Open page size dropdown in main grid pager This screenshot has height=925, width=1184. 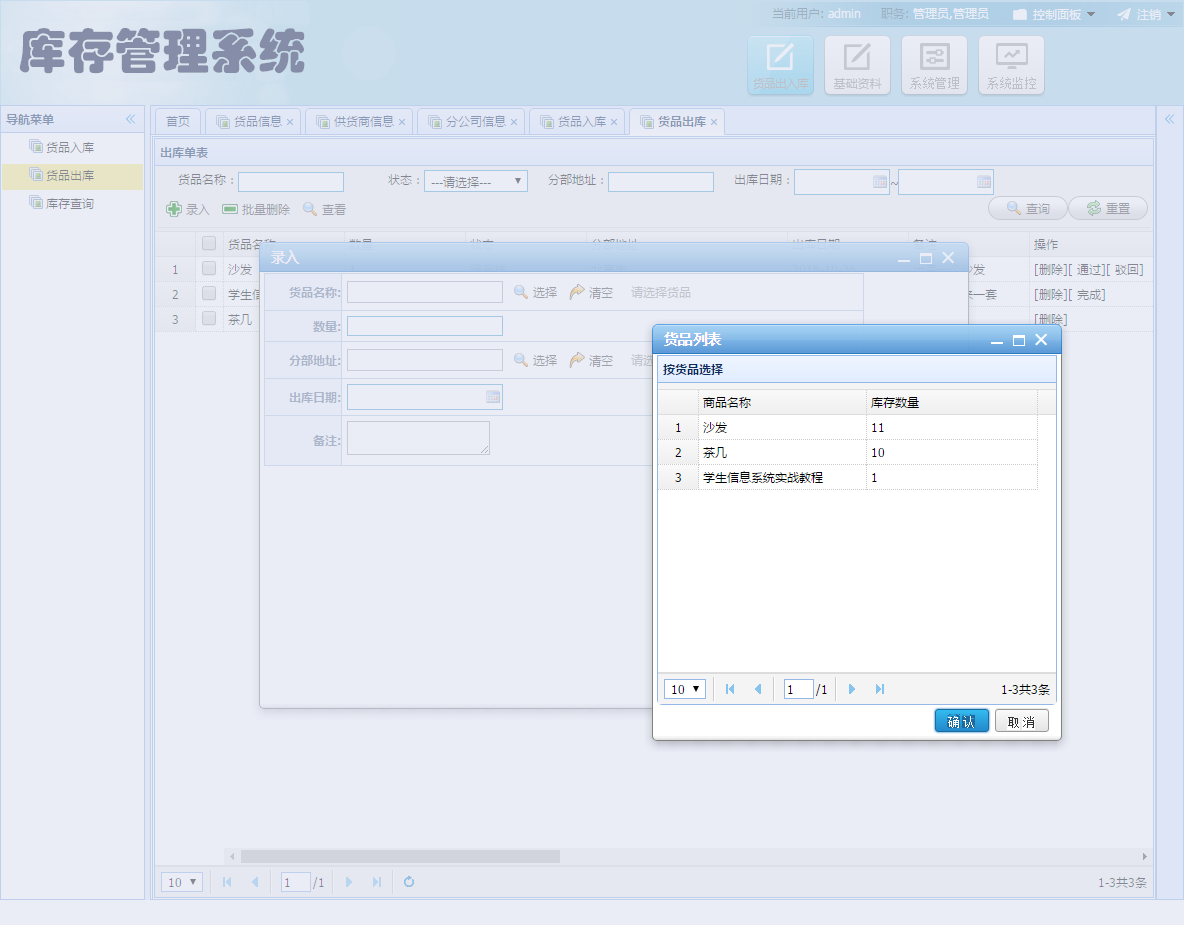coord(182,881)
